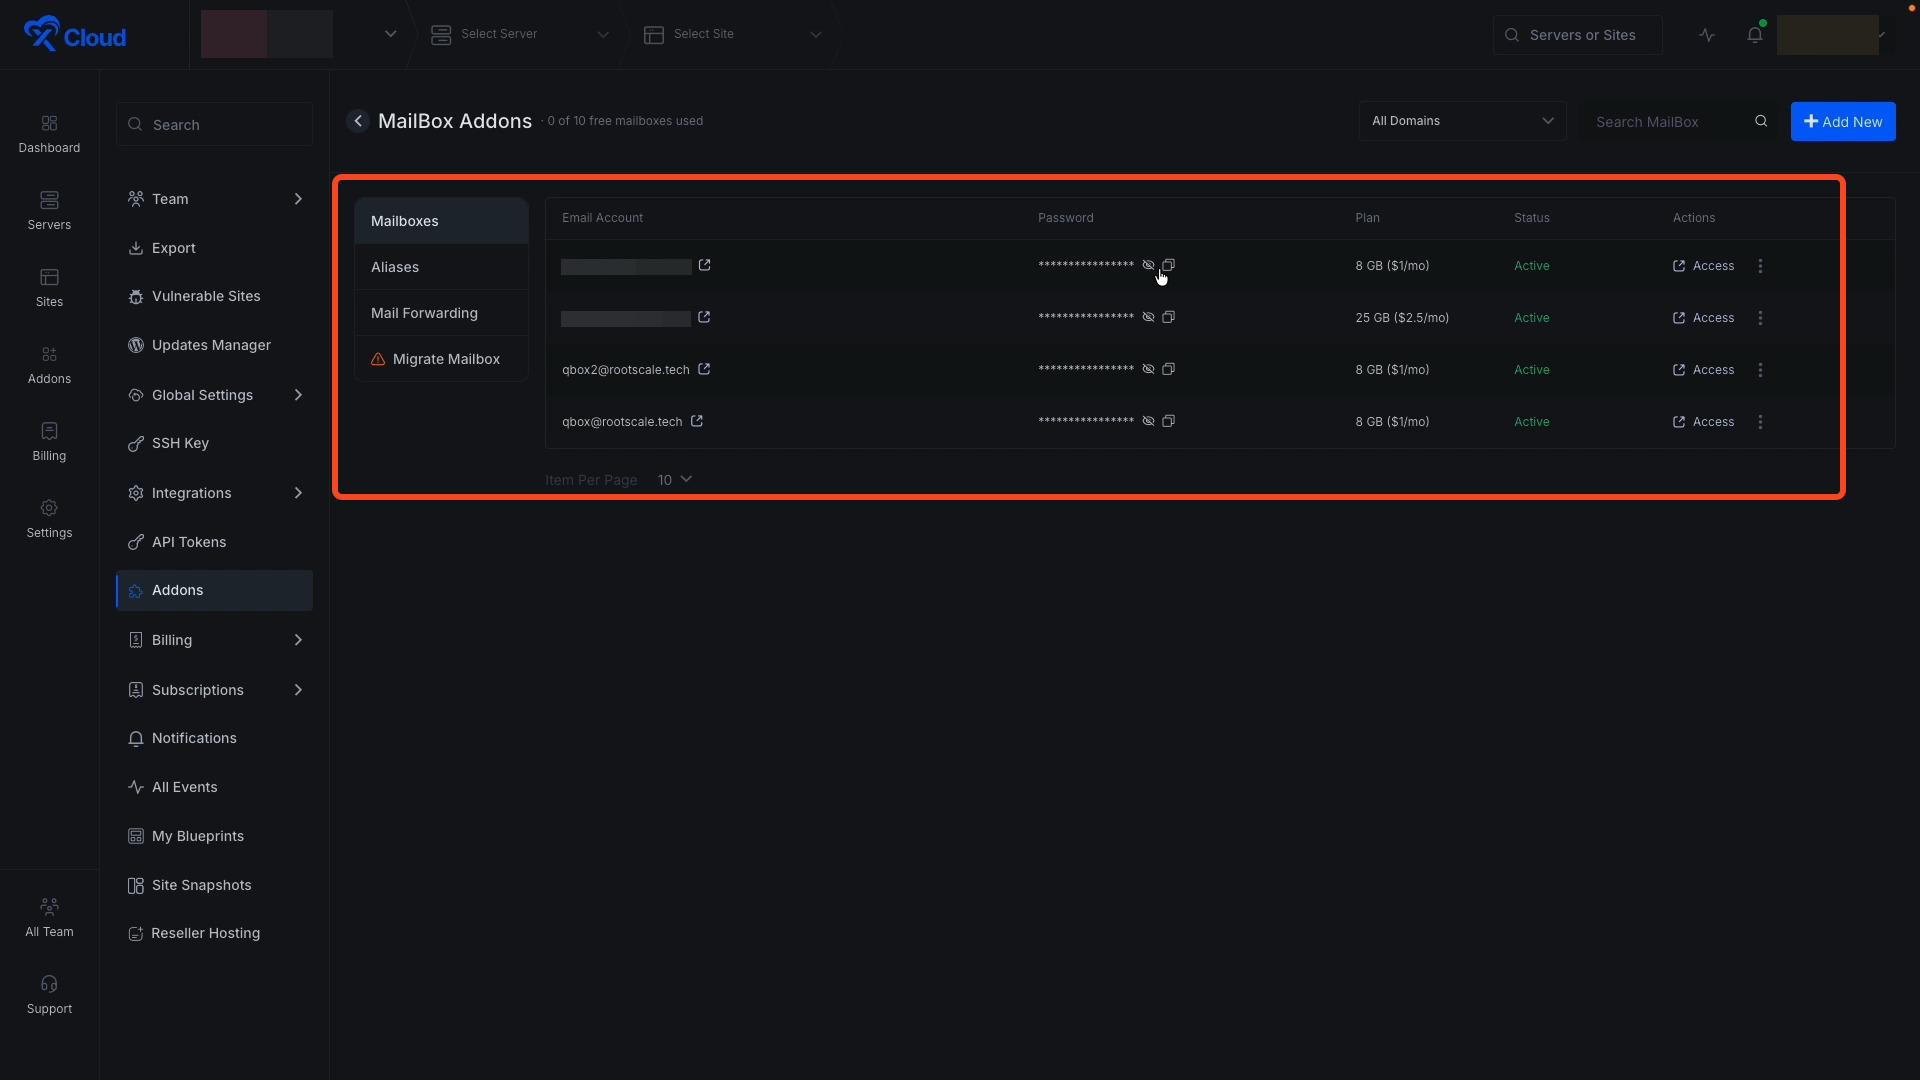The height and width of the screenshot is (1080, 1920).
Task: Open Billing in left rail
Action: pos(49,442)
